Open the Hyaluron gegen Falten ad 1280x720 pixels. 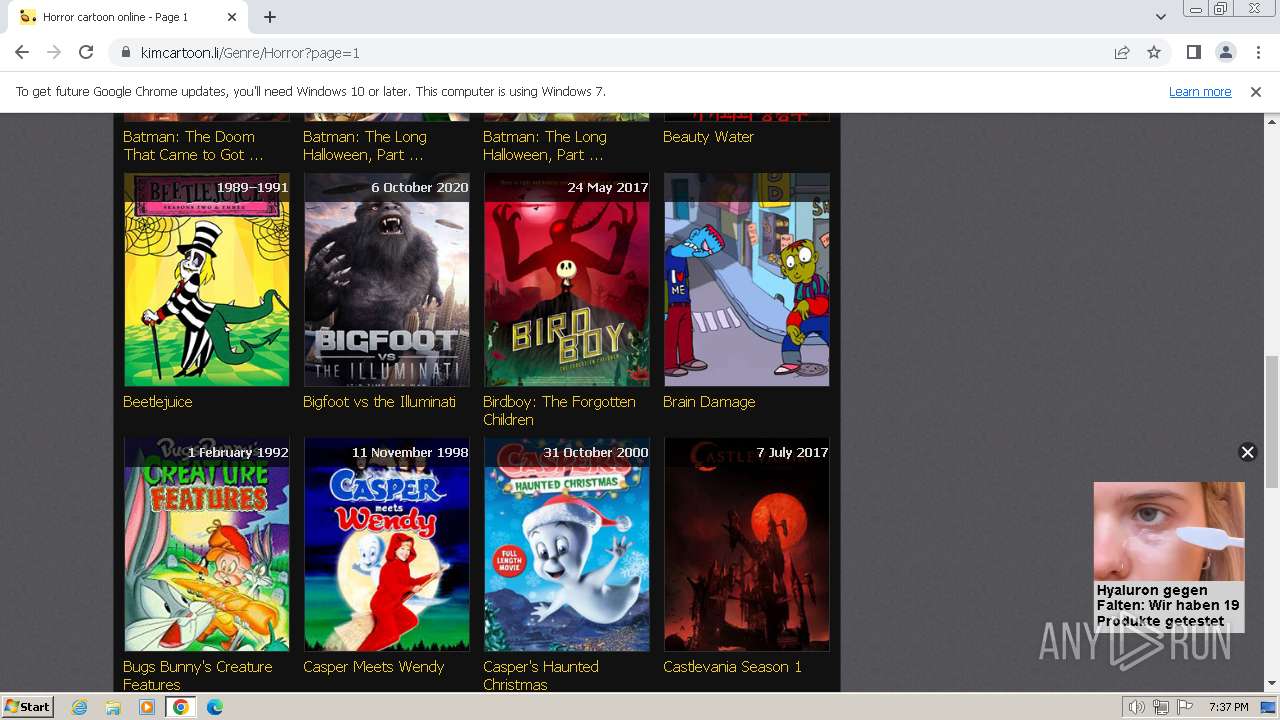point(1169,557)
